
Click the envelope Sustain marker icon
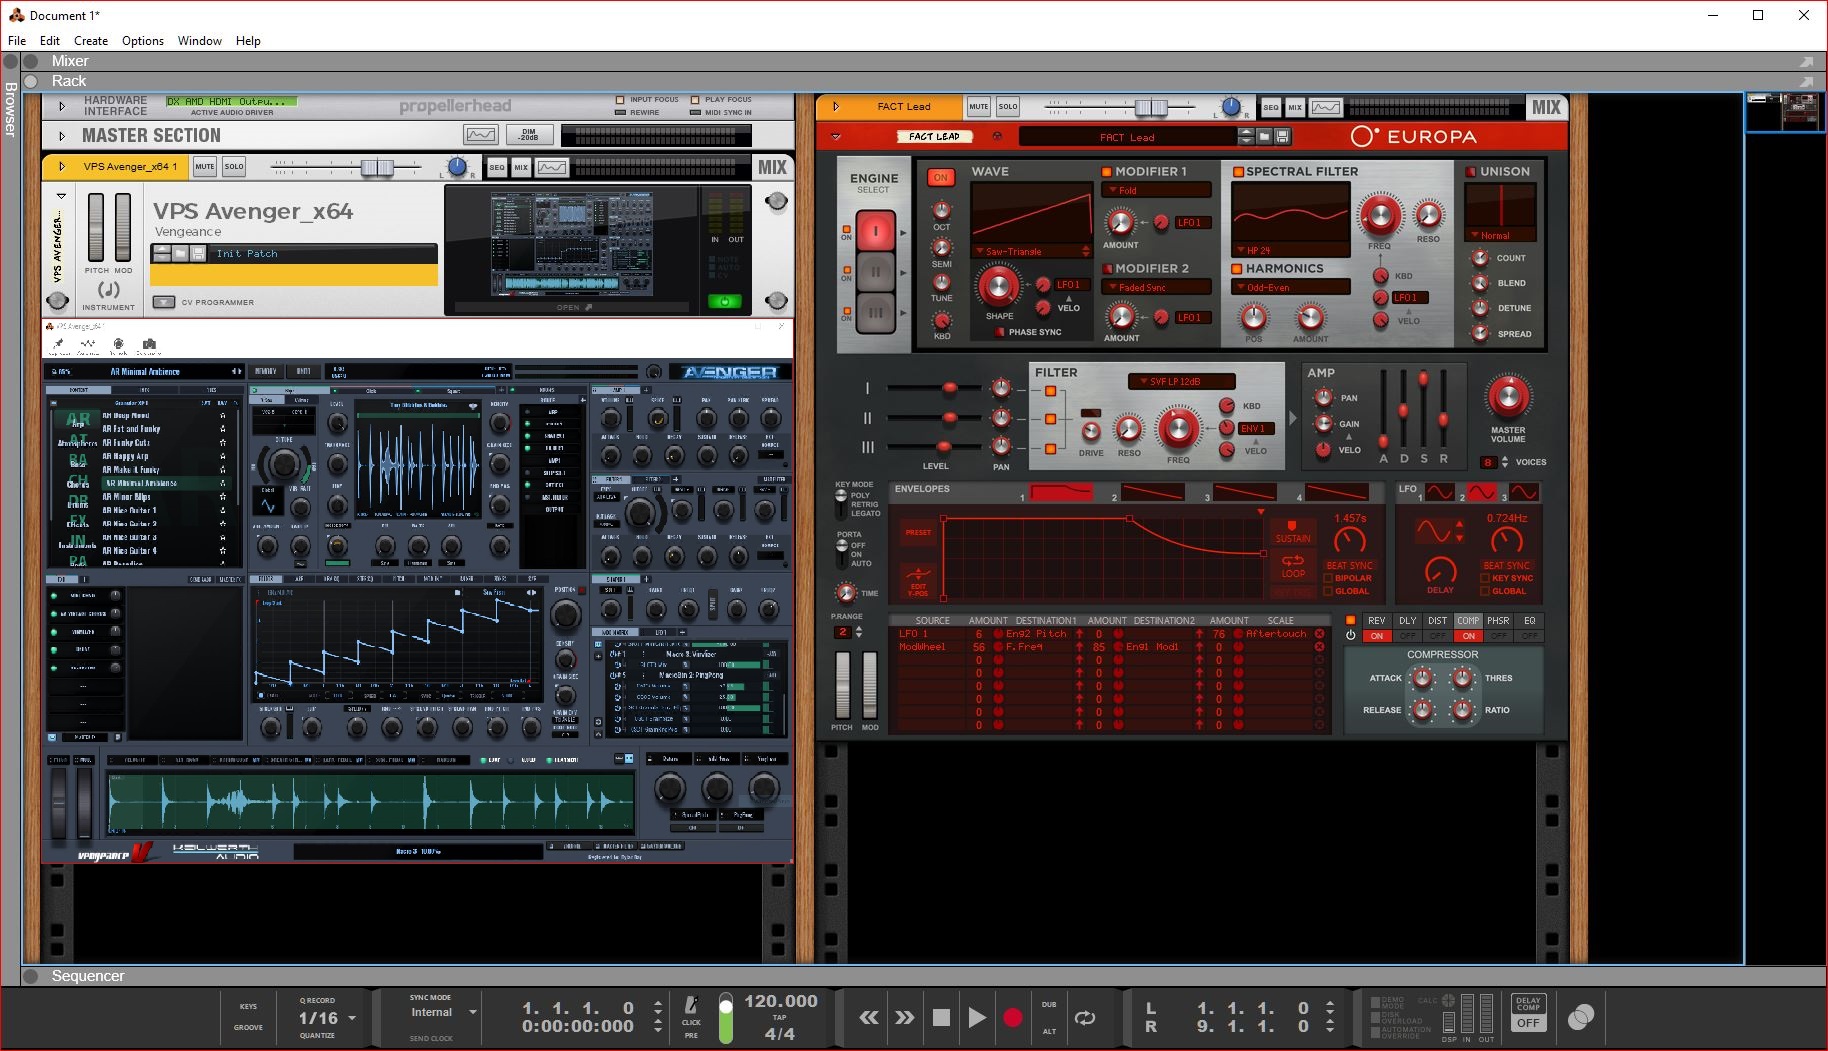[x=1293, y=531]
